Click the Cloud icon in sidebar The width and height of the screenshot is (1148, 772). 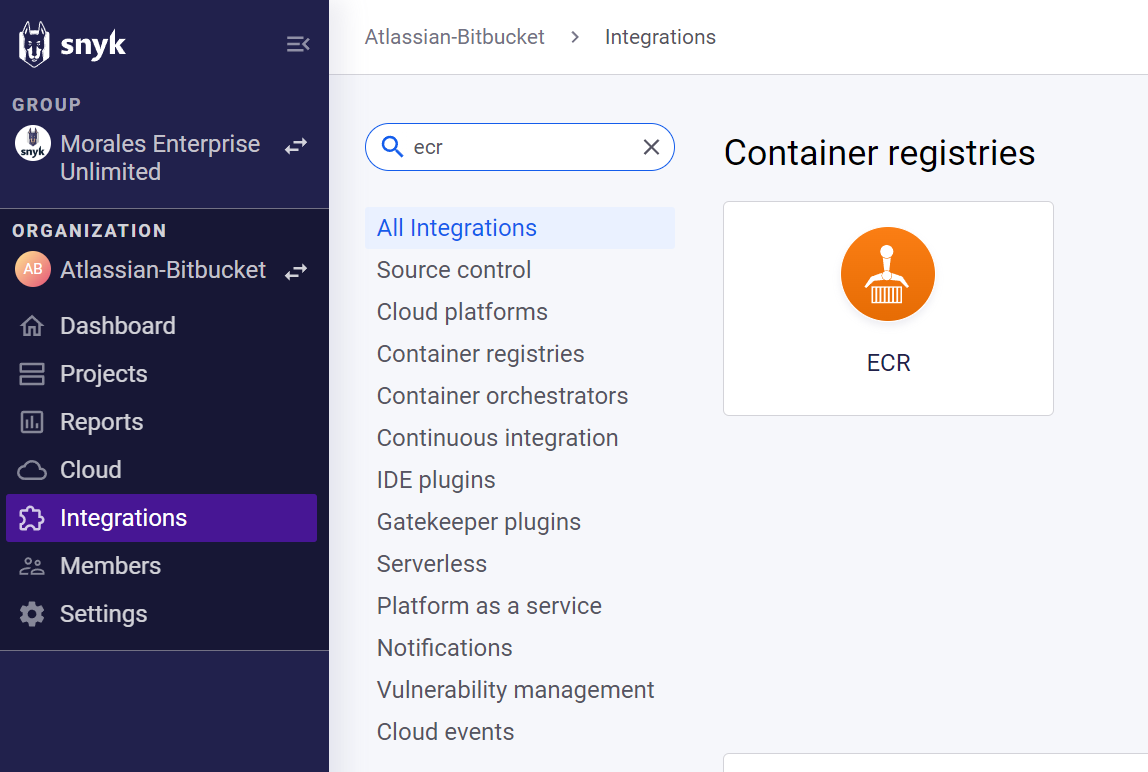31,470
